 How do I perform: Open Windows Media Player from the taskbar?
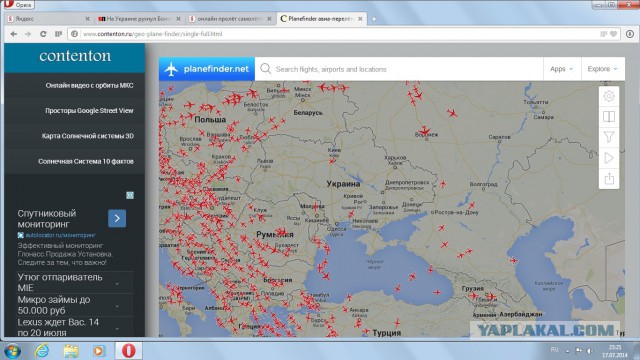[98, 351]
